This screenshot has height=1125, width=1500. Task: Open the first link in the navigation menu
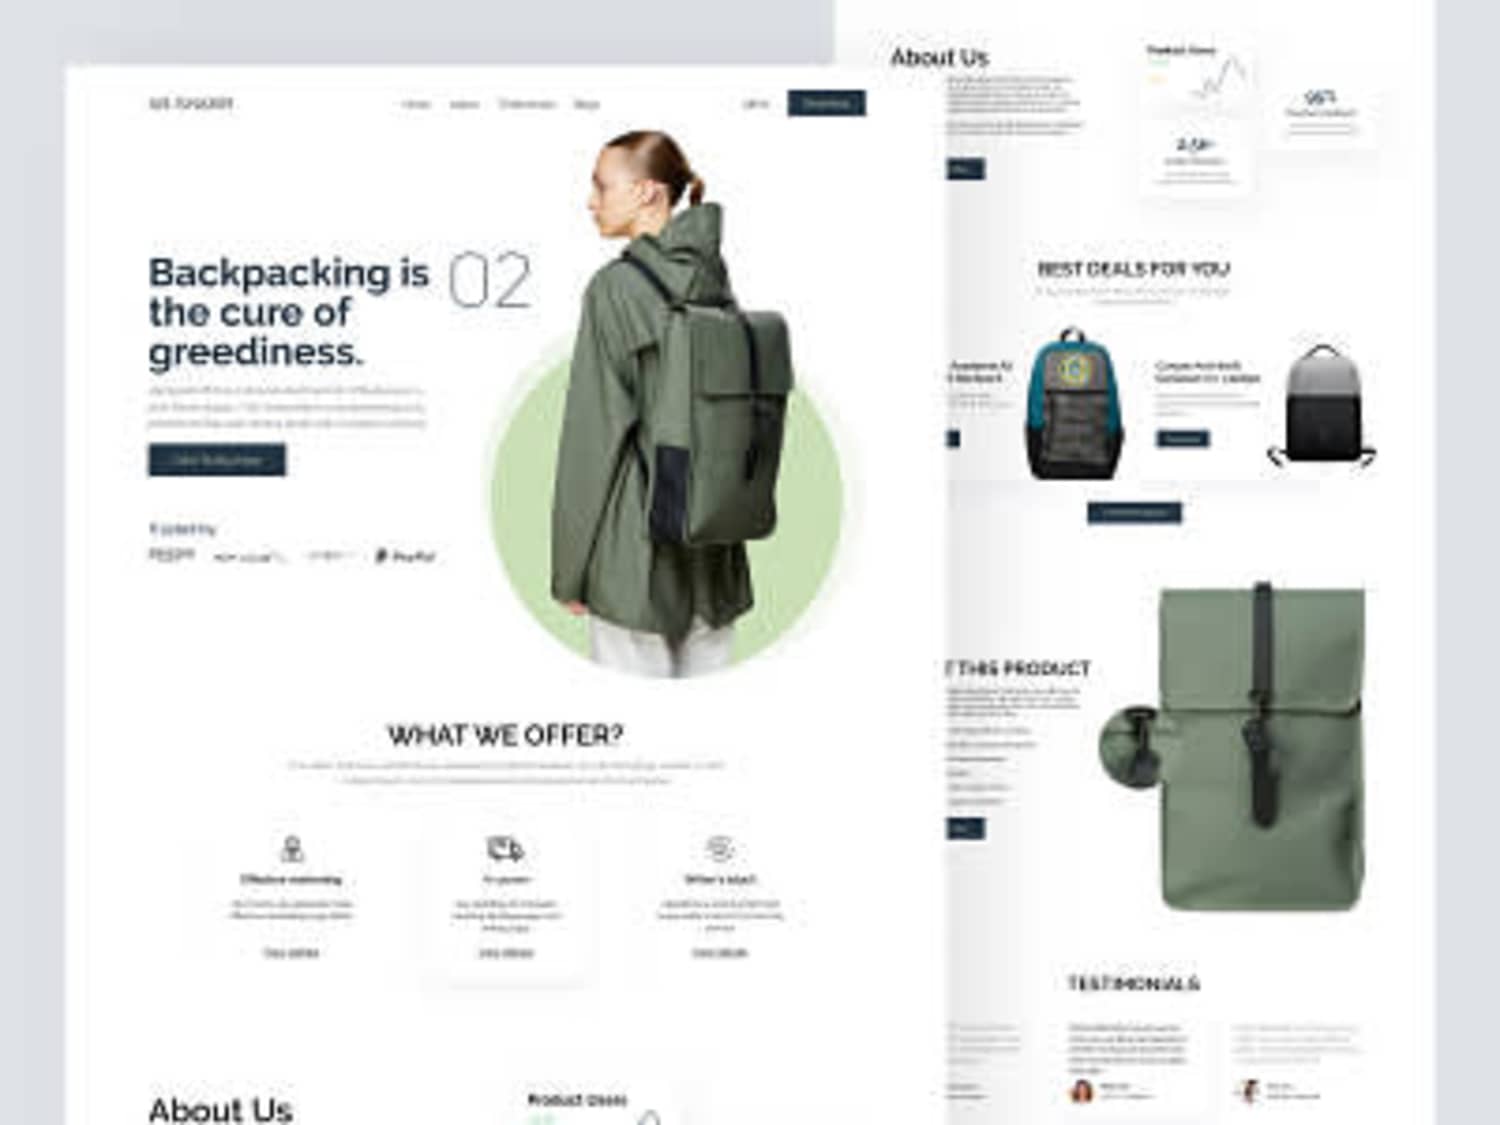(416, 104)
